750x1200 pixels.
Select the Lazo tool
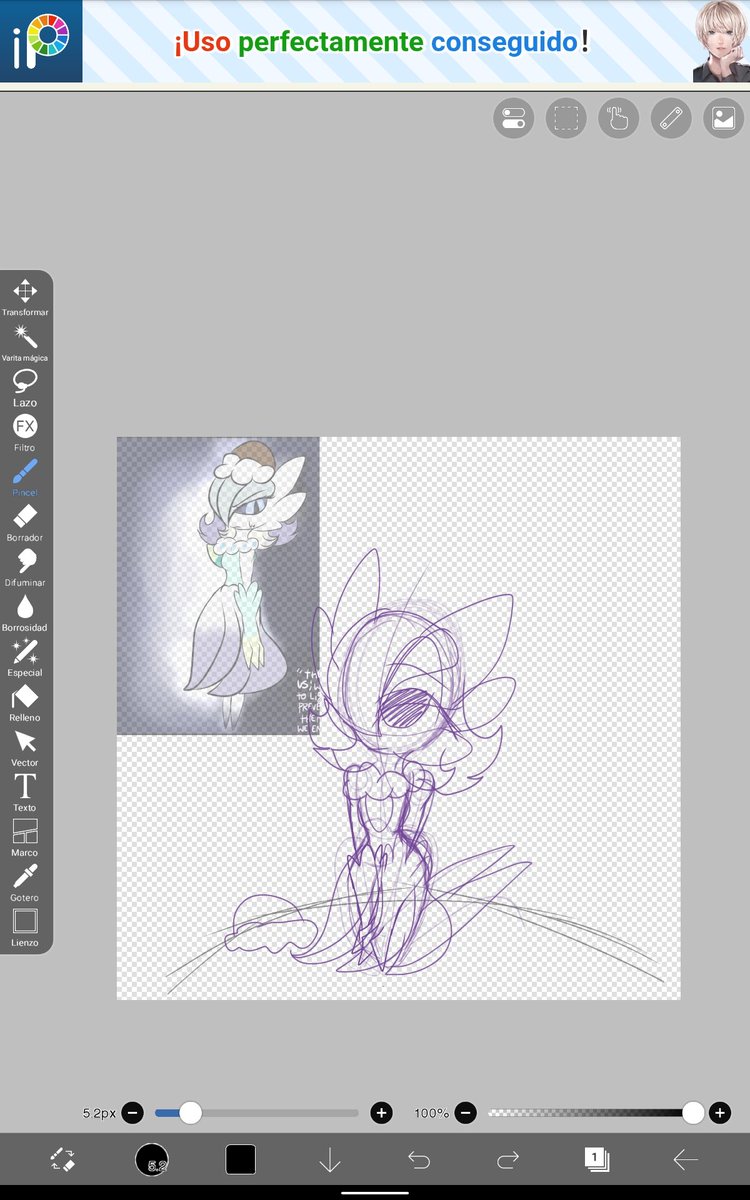tap(25, 387)
